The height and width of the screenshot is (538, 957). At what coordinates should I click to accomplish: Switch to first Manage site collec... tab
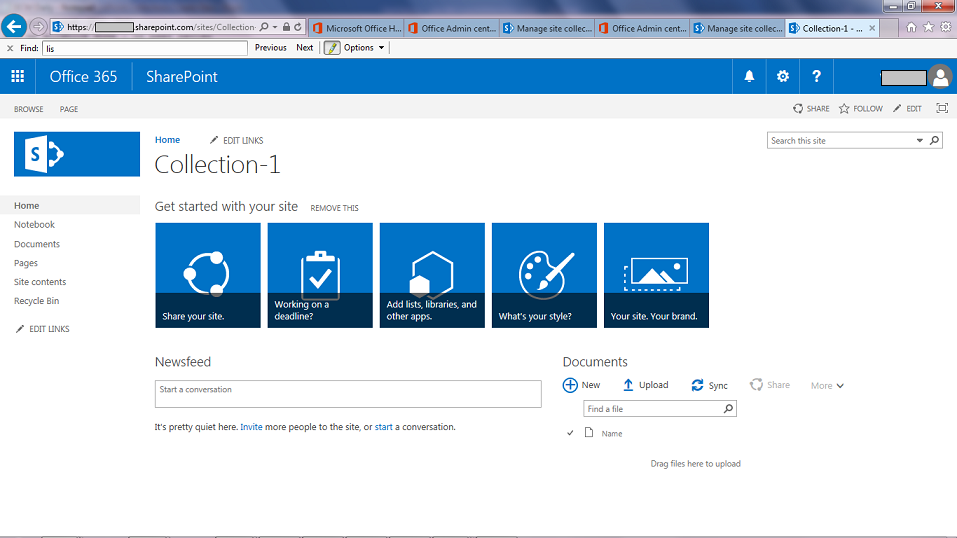pos(547,28)
